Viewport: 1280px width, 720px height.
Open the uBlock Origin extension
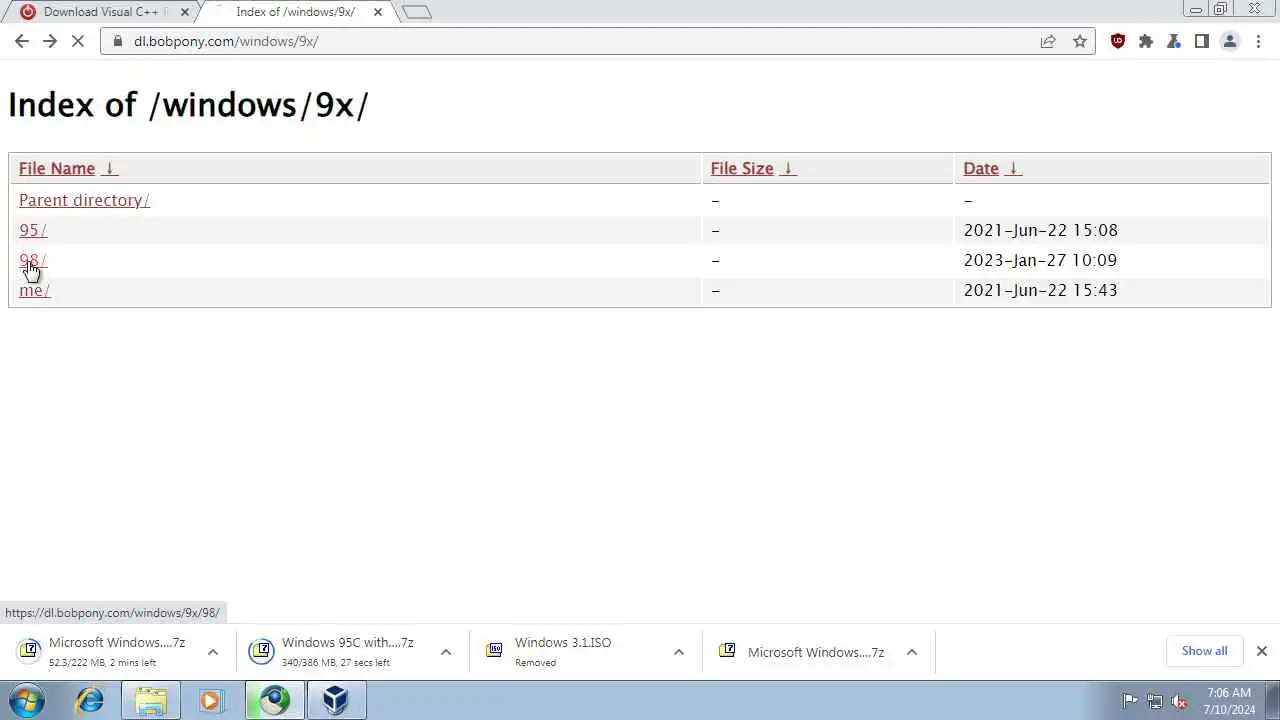click(x=1118, y=41)
